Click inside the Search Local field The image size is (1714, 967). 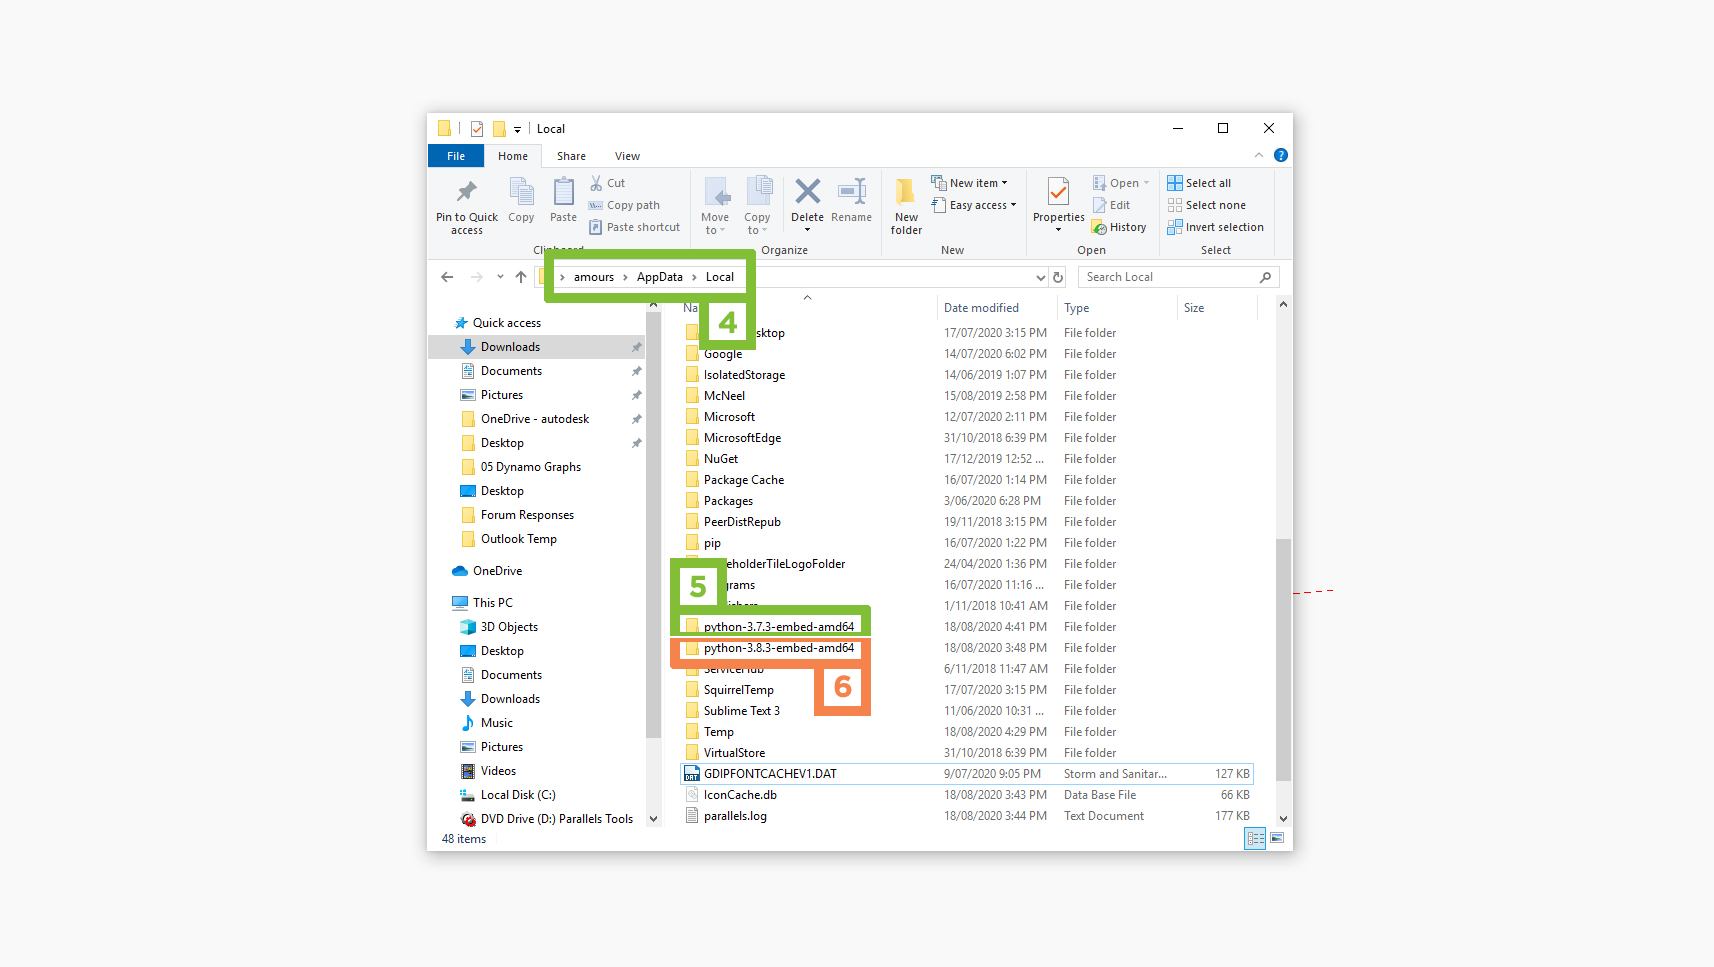click(1168, 277)
